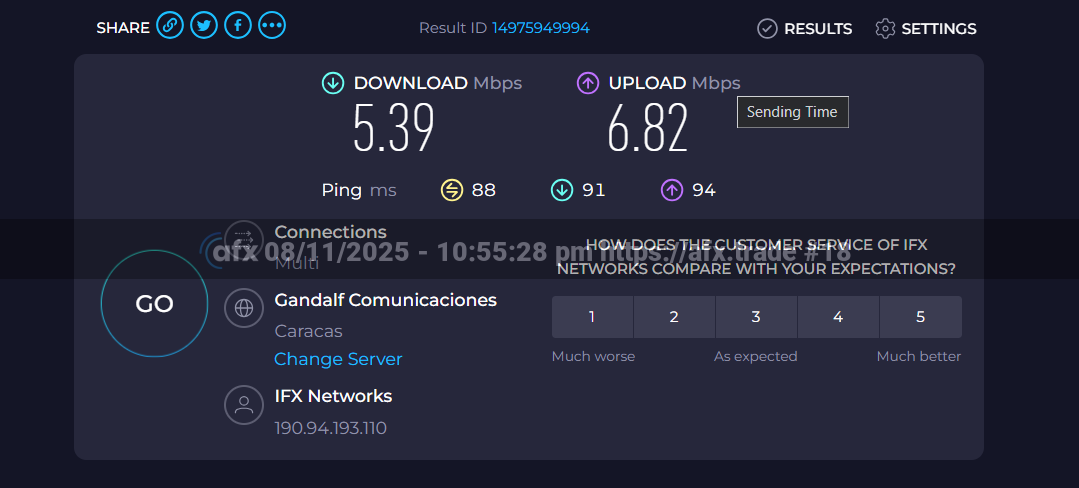The height and width of the screenshot is (488, 1079).
Task: Open more sharing options ellipsis icon
Action: [272, 27]
